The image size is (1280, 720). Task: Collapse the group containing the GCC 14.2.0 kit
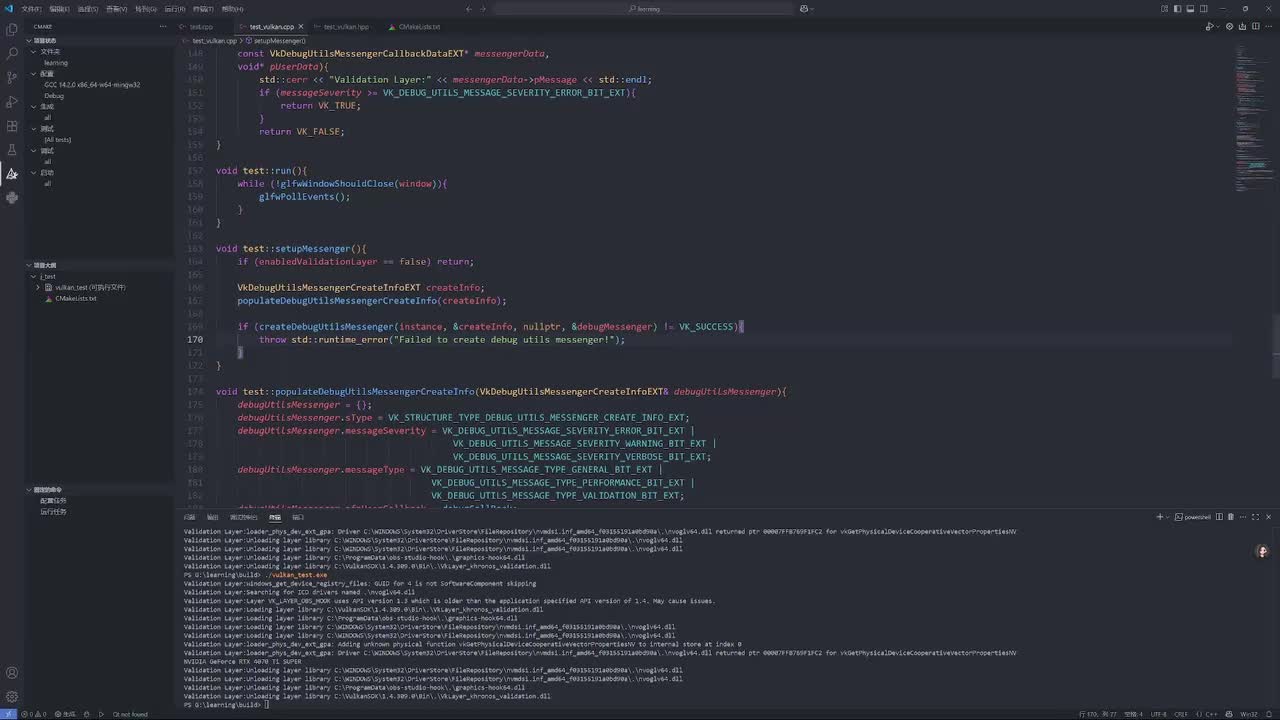tap(33, 74)
